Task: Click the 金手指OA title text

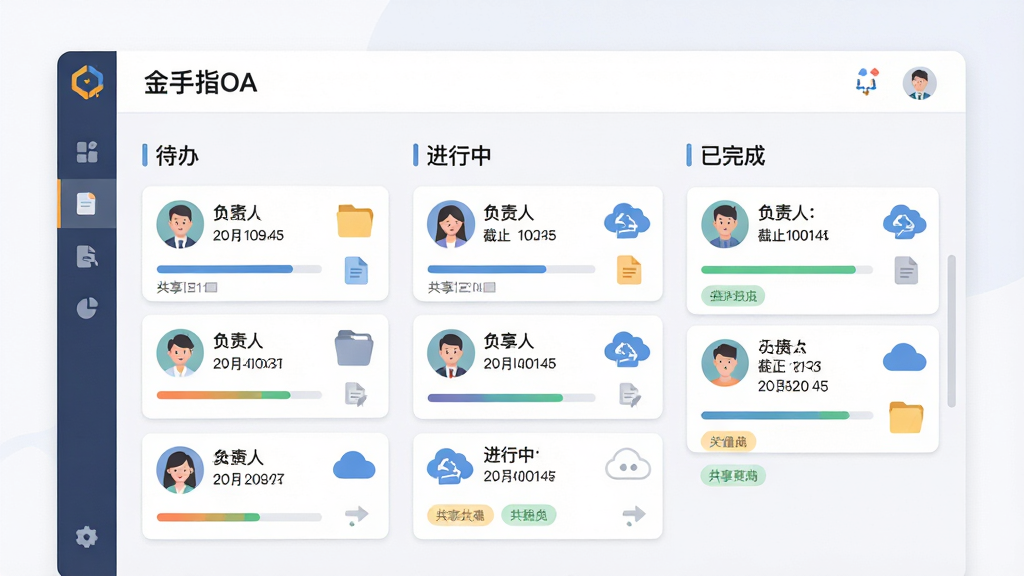Action: click(x=200, y=83)
